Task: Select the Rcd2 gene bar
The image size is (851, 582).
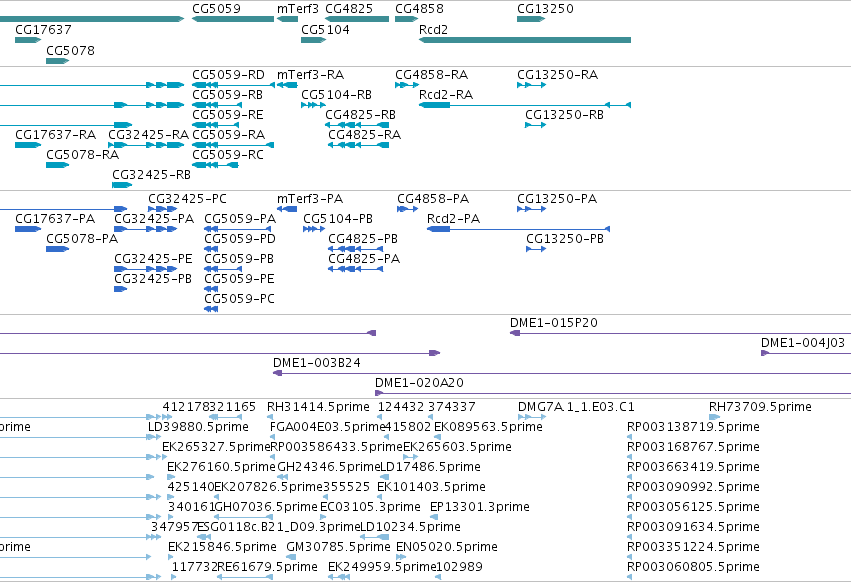Action: click(x=525, y=40)
